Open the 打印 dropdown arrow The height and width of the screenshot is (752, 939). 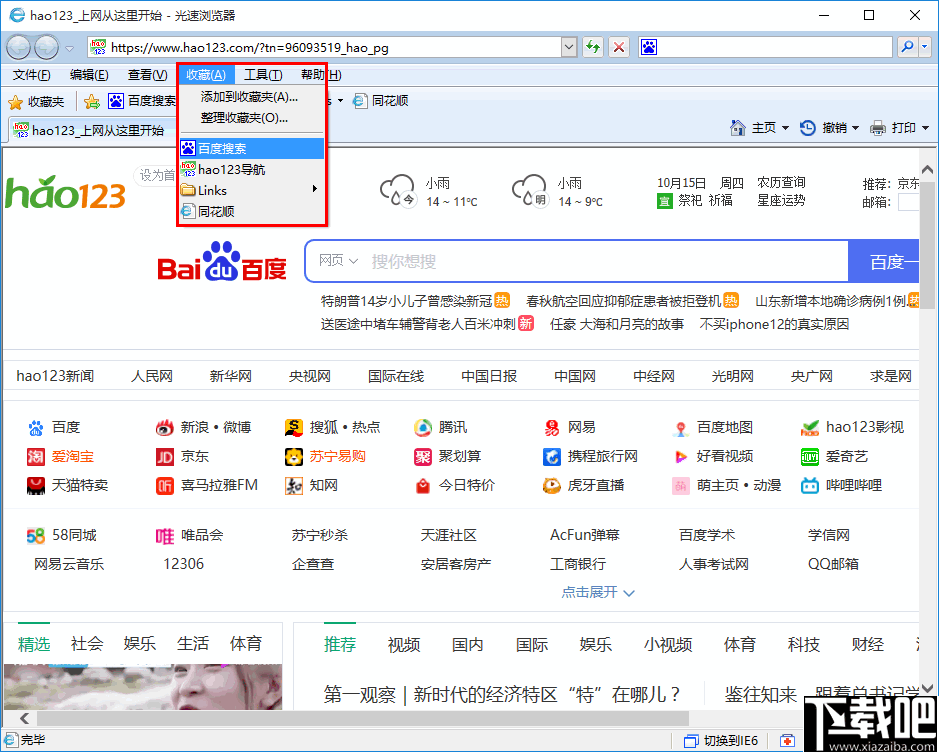pyautogui.click(x=925, y=128)
